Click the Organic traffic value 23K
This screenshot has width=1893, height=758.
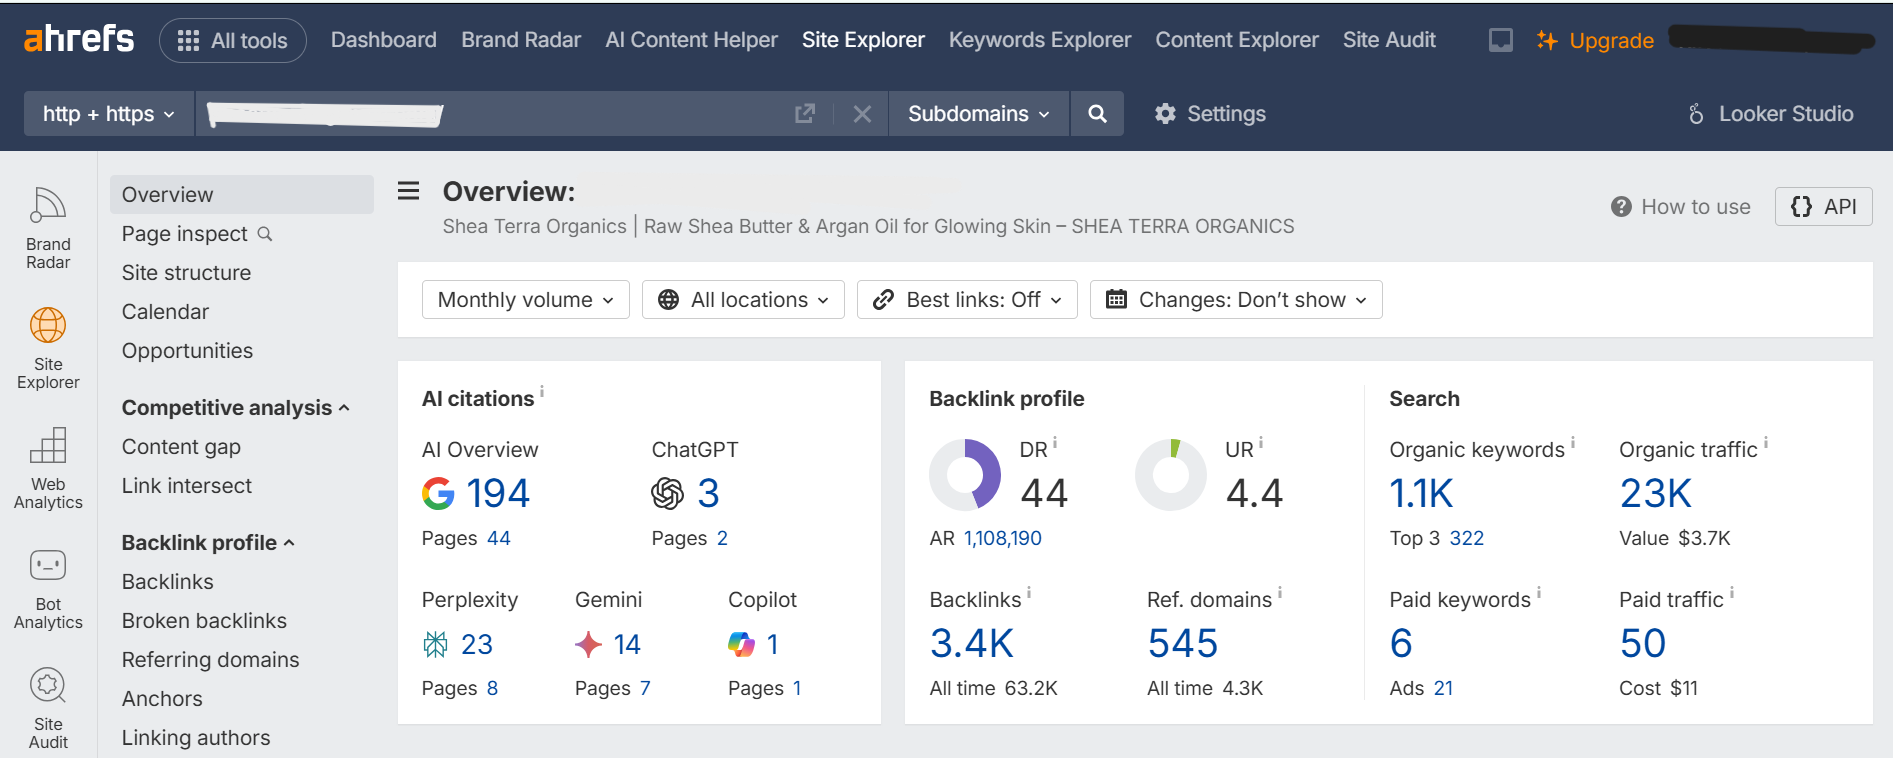tap(1656, 493)
